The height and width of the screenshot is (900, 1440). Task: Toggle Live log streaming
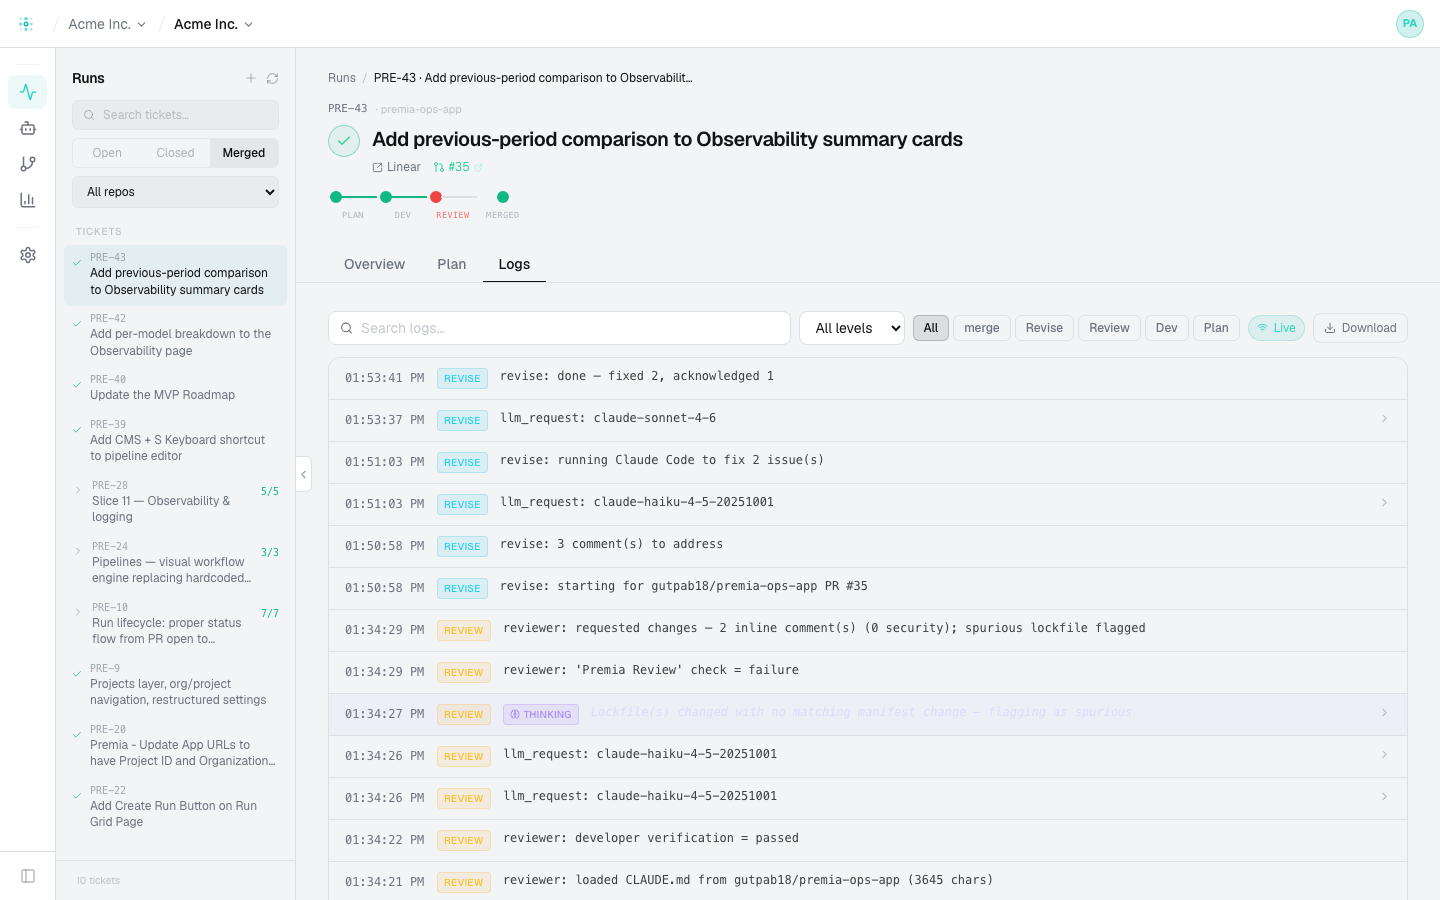coord(1276,328)
